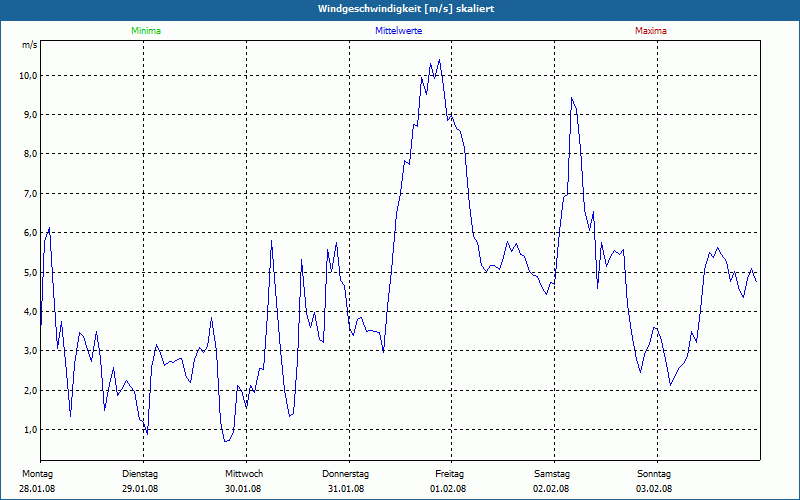Click the highest peak before Freitag
This screenshot has width=800, height=500.
(x=439, y=60)
